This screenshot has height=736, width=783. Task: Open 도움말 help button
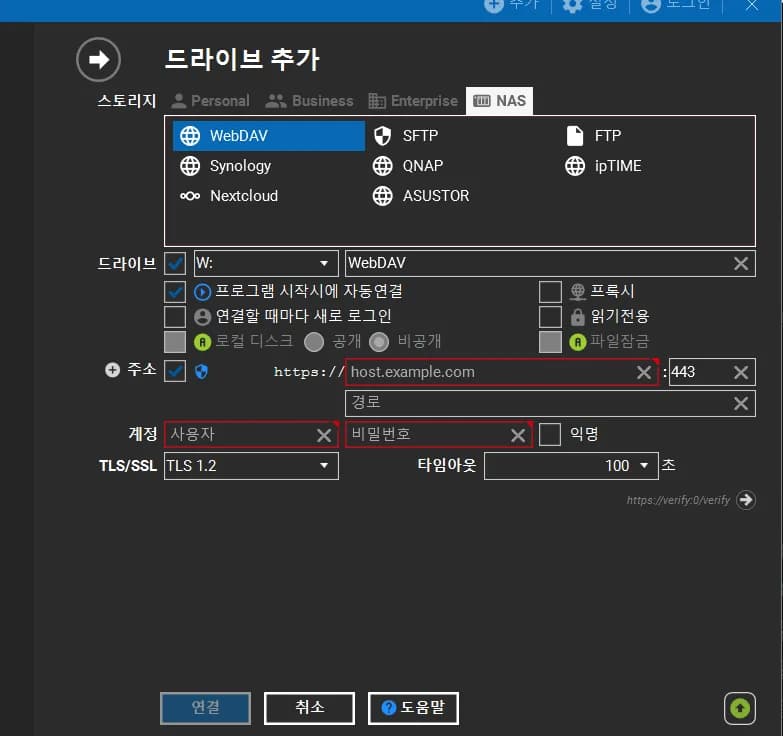(x=413, y=708)
